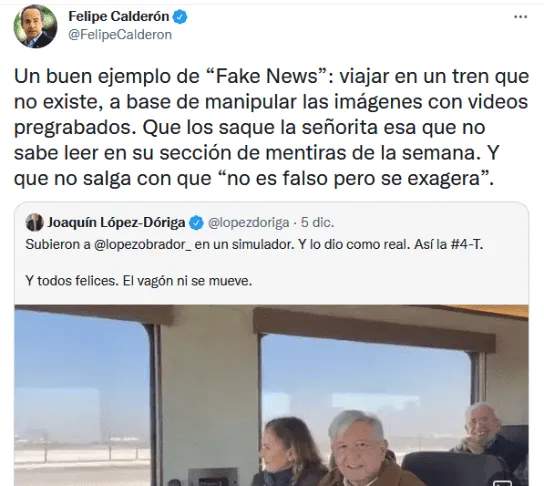Click the verified badge beside Felipe Calderón
544x486 pixels.
[180, 17]
